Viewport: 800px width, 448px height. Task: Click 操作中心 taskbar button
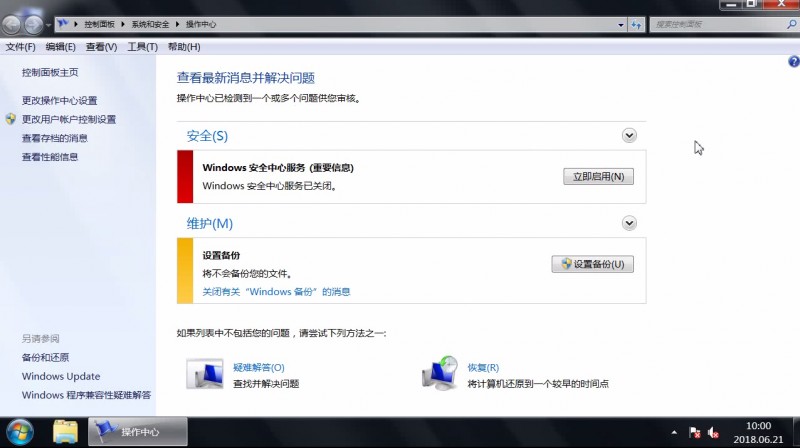(138, 432)
